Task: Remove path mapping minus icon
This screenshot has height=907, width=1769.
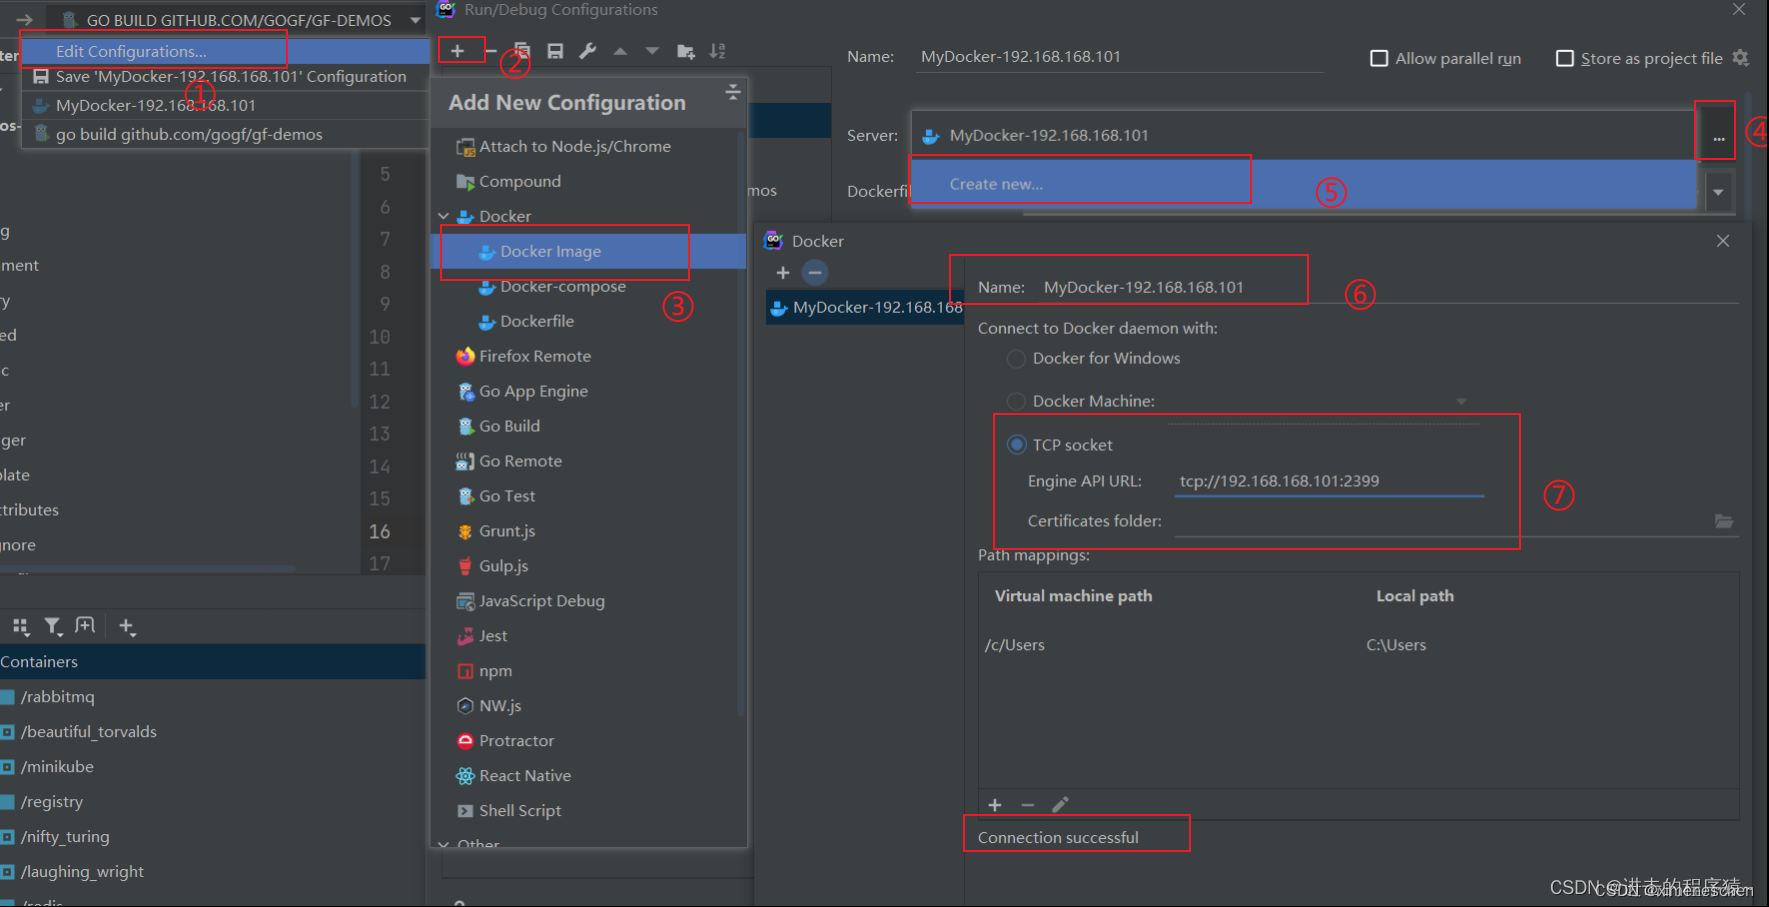Action: pos(1027,805)
